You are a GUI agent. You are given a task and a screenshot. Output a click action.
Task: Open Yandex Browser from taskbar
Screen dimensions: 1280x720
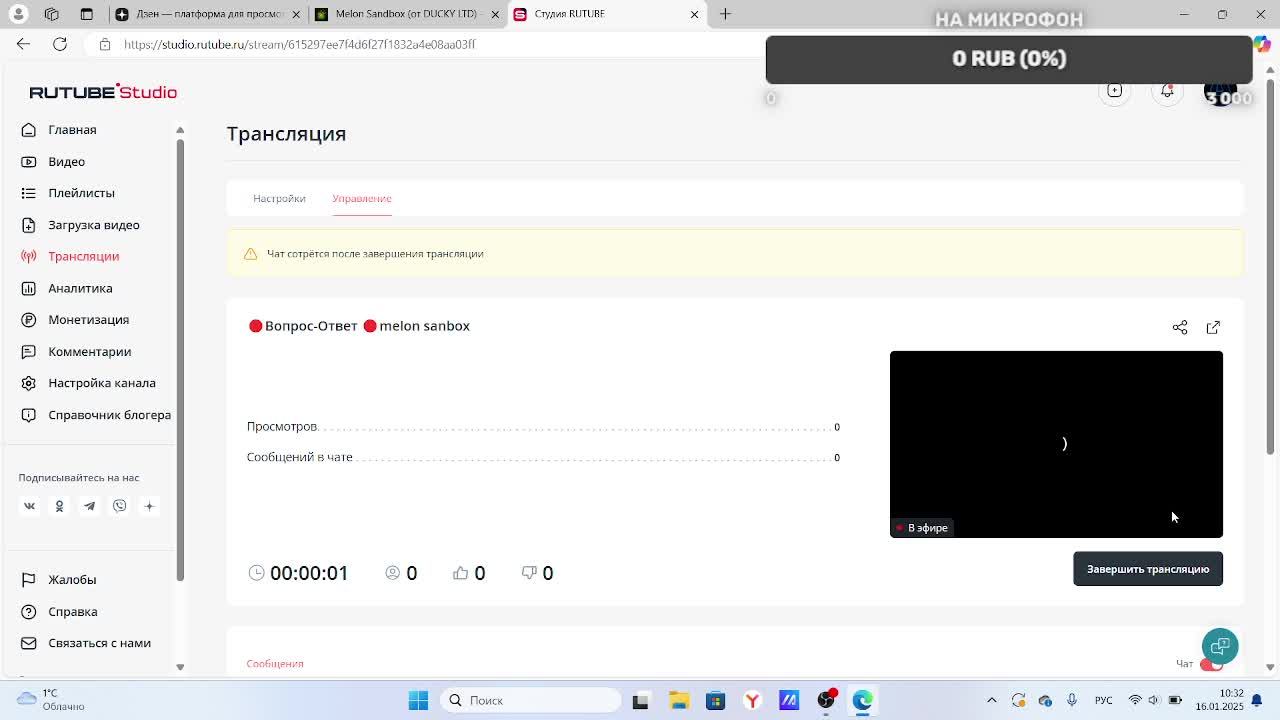752,700
